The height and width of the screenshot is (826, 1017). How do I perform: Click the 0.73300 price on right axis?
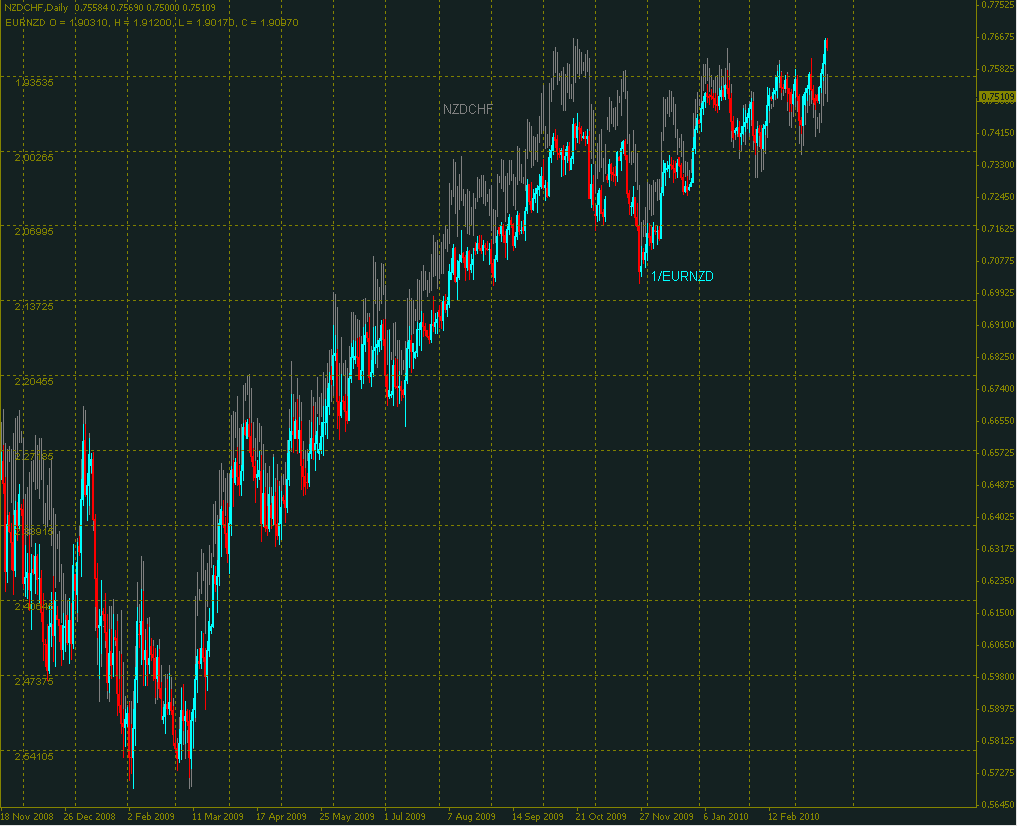pos(998,165)
